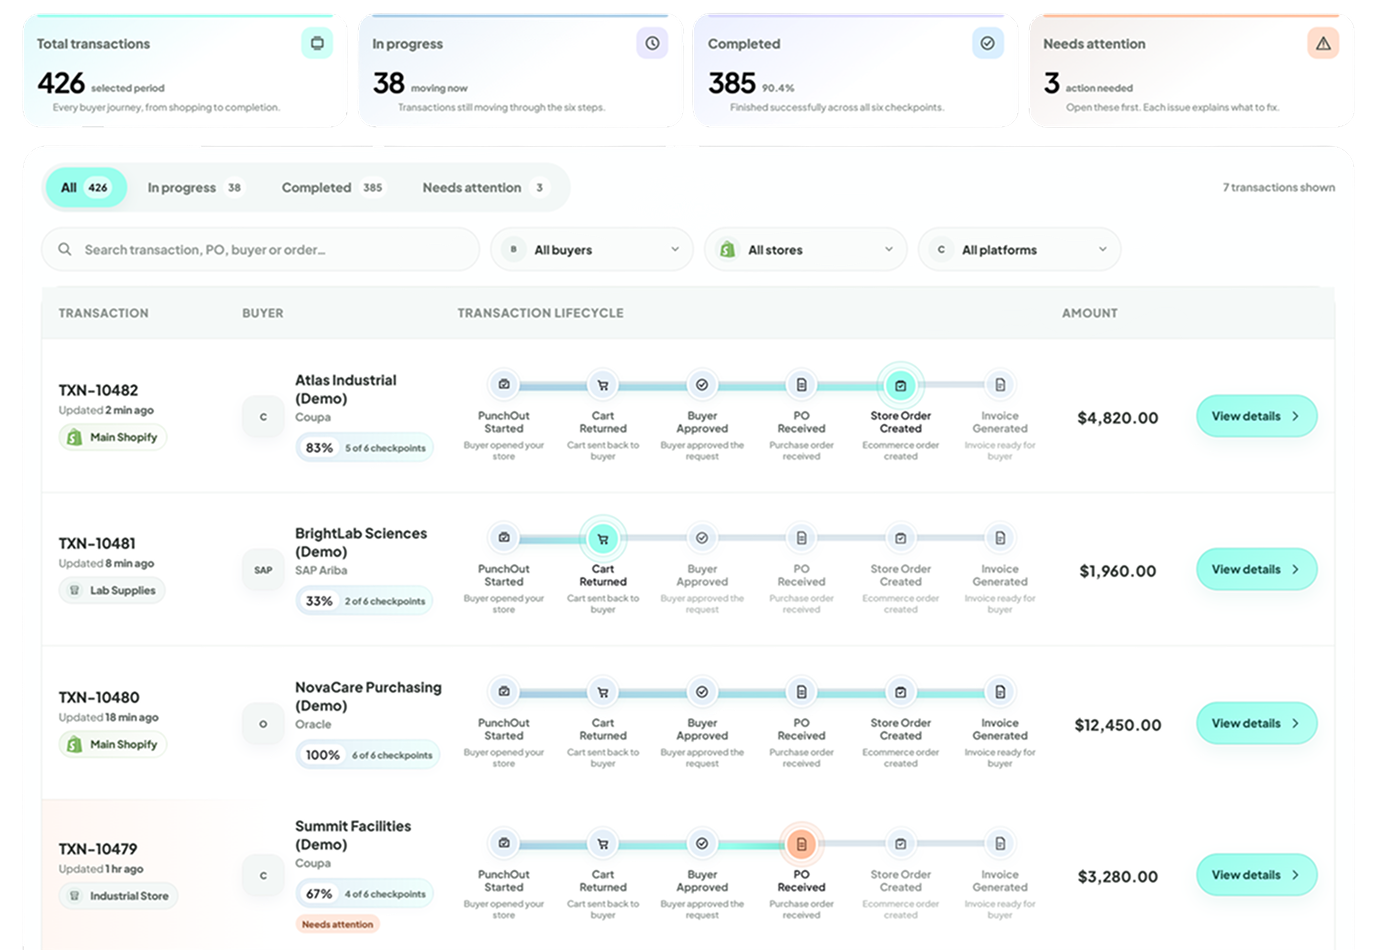Open the All stores dropdown
1373x950 pixels.
click(x=806, y=249)
